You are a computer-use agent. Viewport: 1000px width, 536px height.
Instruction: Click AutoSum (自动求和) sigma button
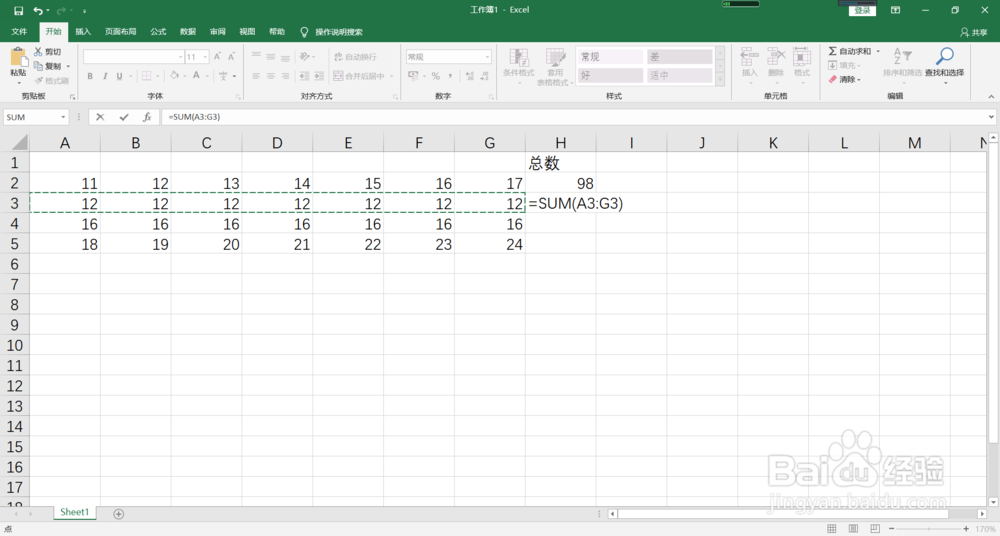[849, 51]
